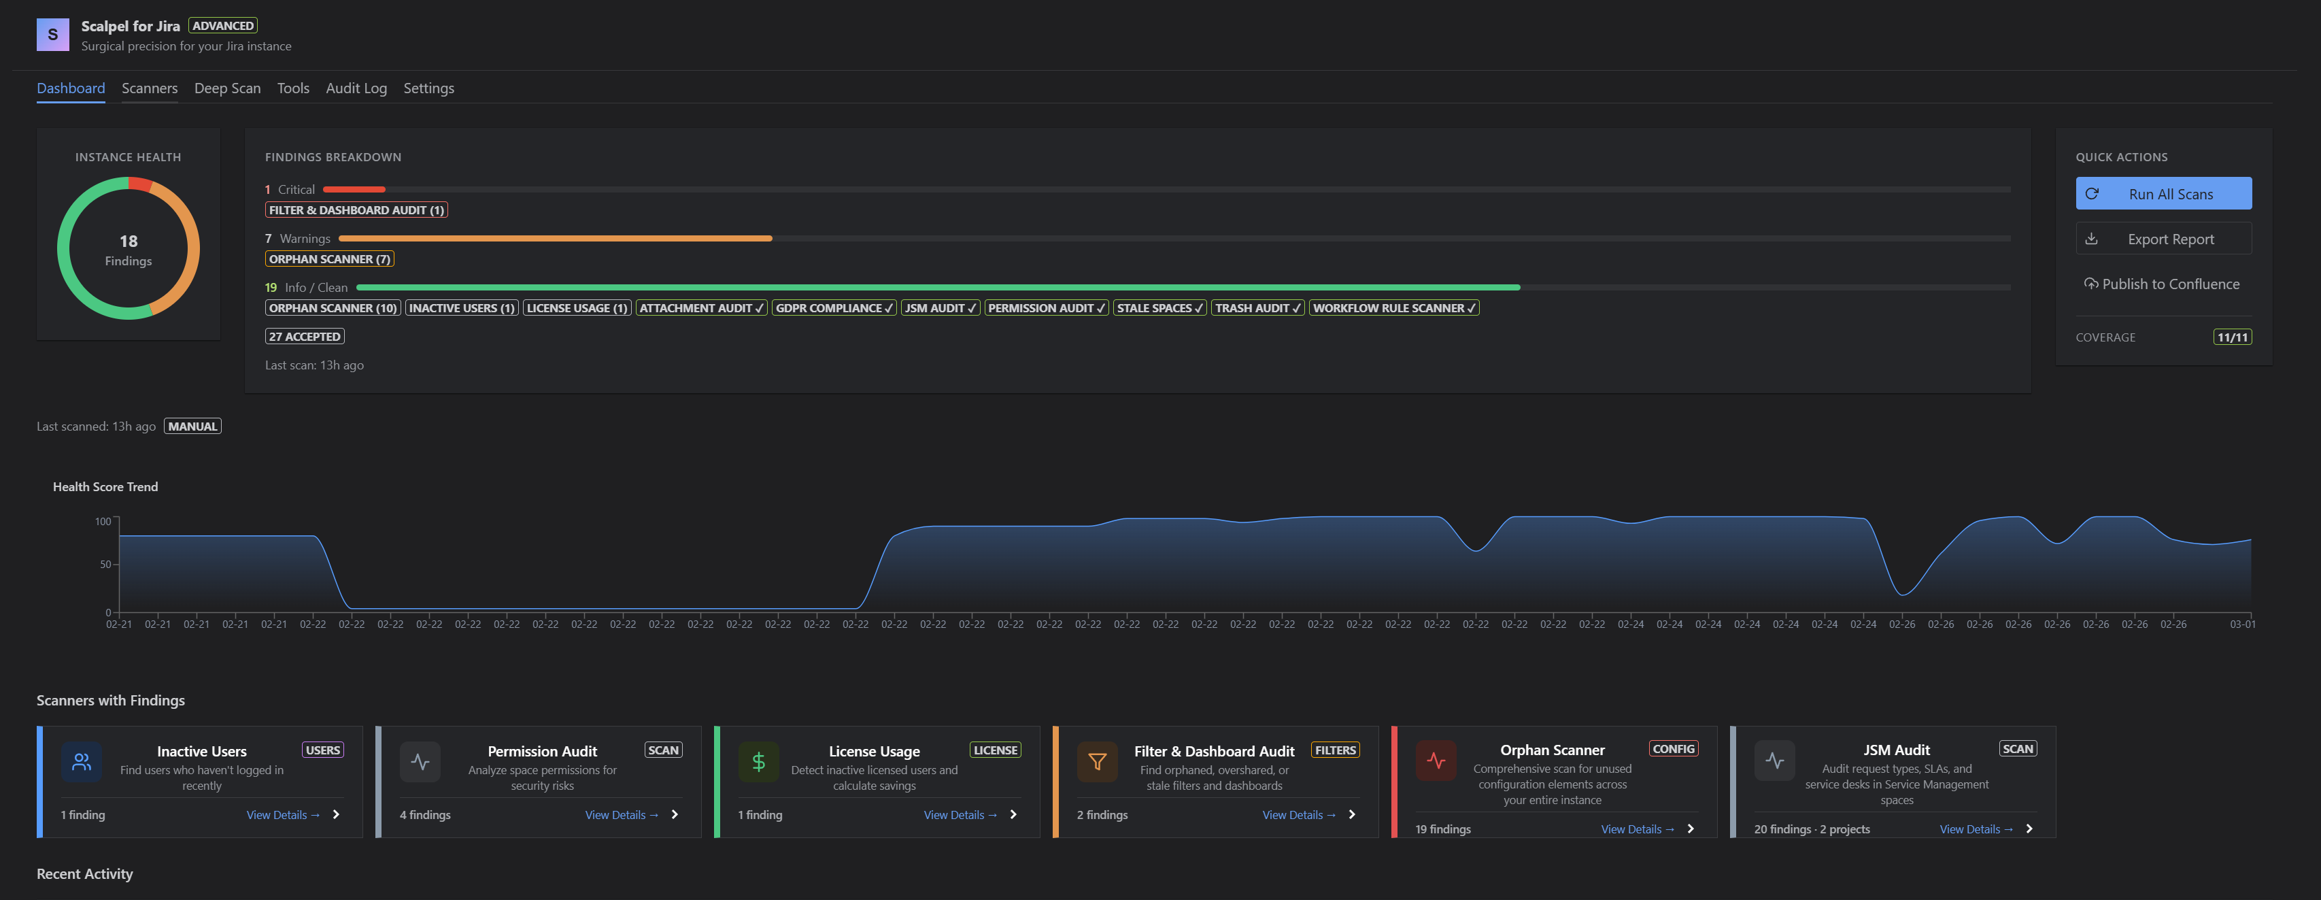
Task: View Details for License Usage
Action: (x=960, y=815)
